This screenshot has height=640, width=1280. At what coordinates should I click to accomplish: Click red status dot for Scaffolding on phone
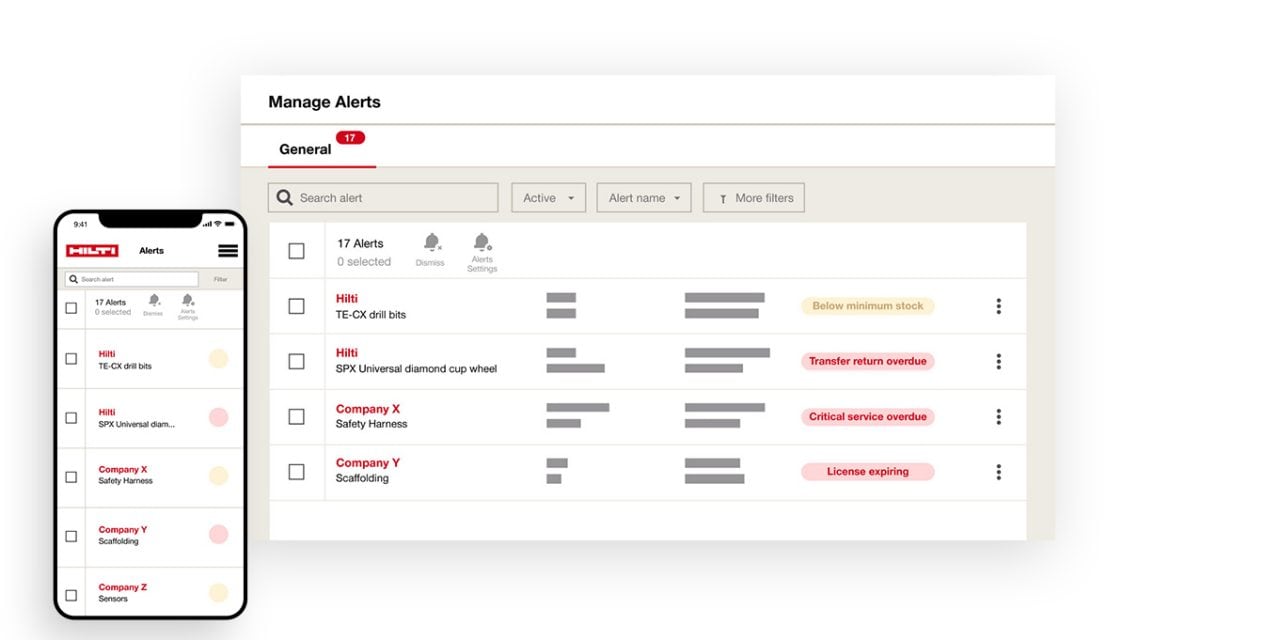click(218, 534)
